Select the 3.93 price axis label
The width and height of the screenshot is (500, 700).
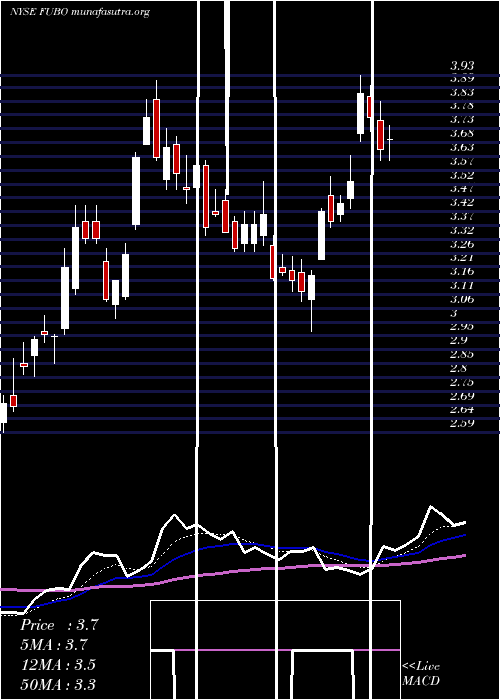[x=462, y=66]
